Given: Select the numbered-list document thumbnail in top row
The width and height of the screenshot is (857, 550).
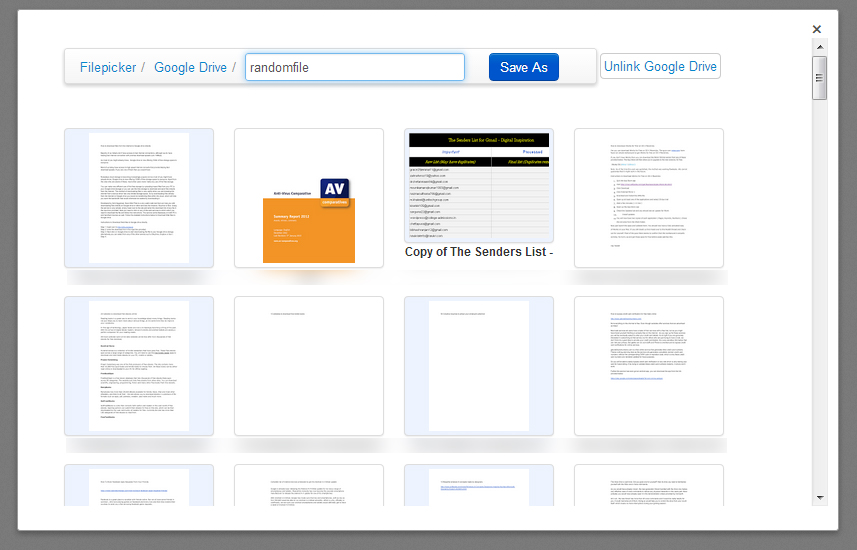Looking at the screenshot, I should [x=649, y=198].
